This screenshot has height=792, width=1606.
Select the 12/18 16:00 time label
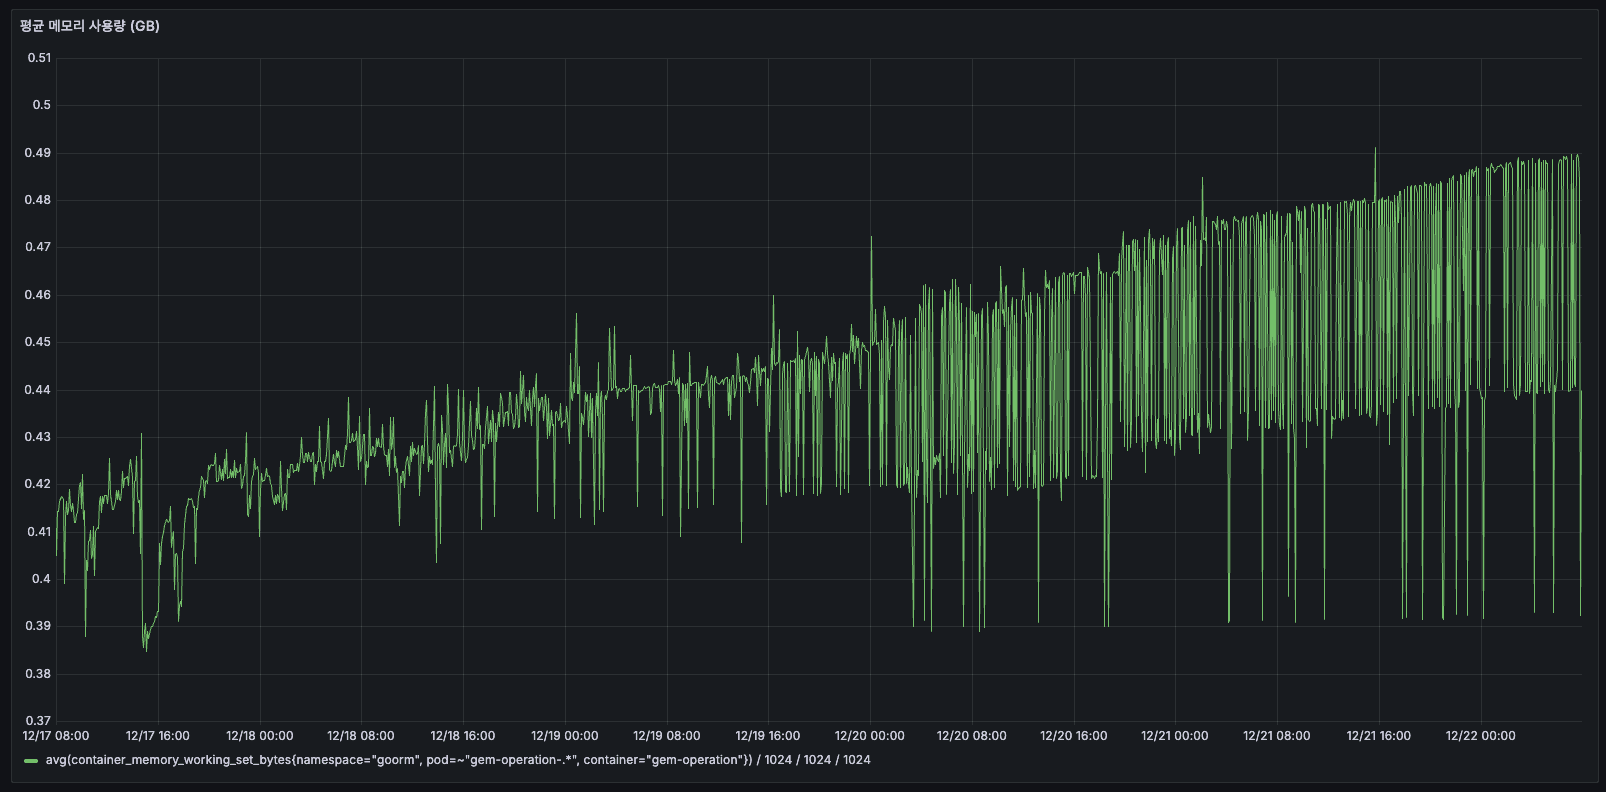coord(463,736)
